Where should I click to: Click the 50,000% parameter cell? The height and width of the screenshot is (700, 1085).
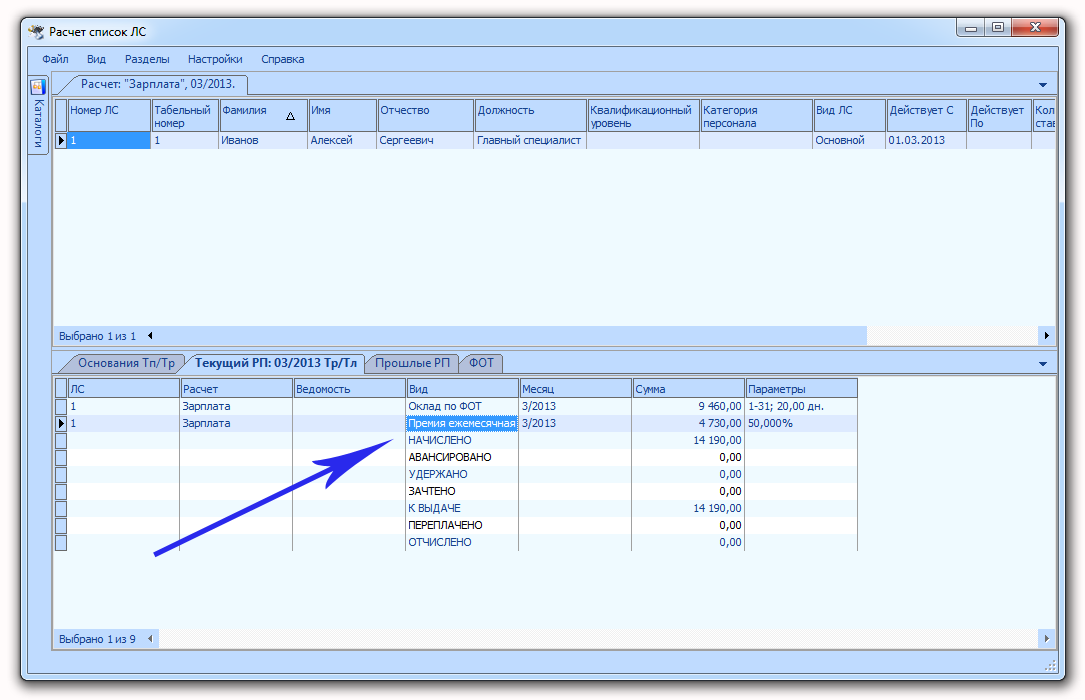pyautogui.click(x=801, y=423)
